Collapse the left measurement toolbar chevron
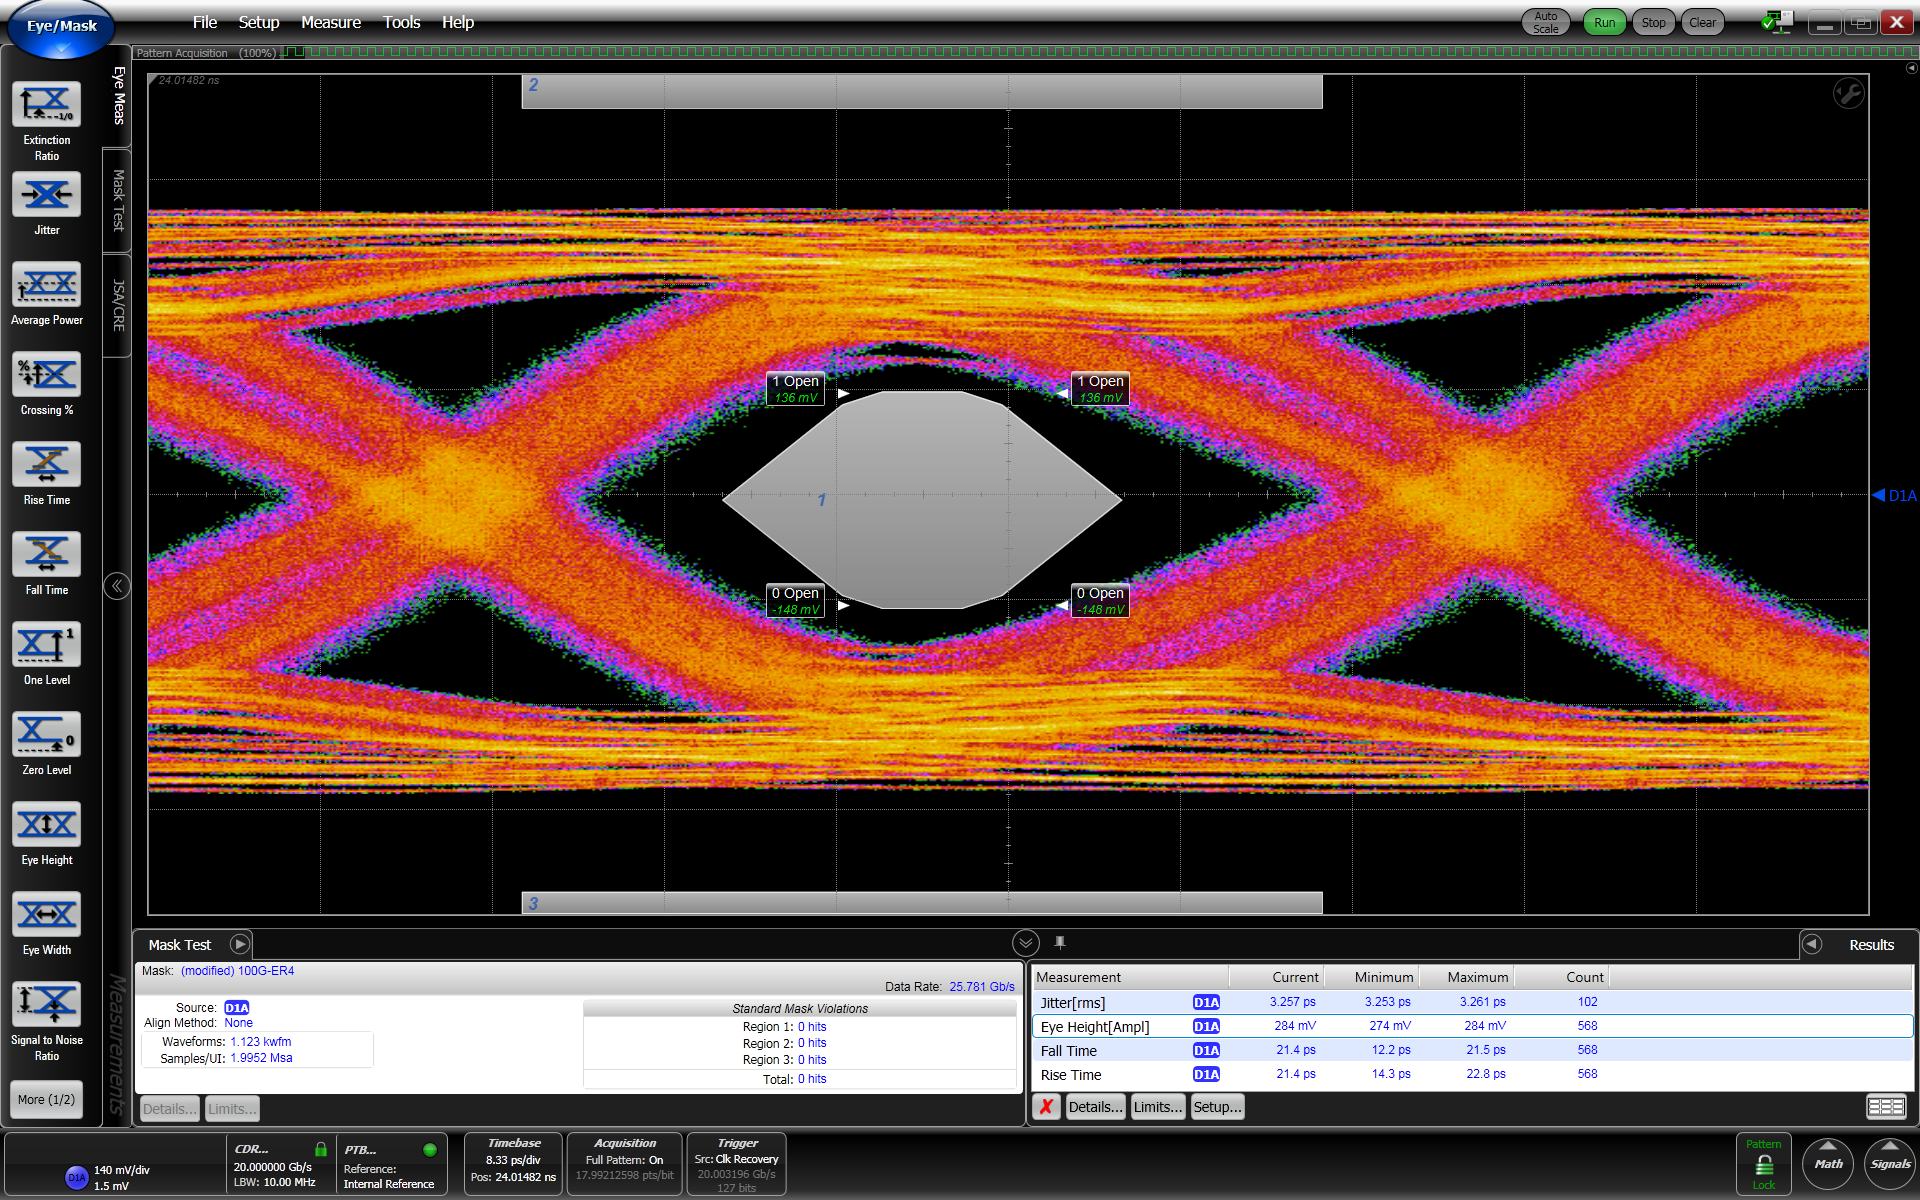The width and height of the screenshot is (1920, 1200). coord(117,586)
